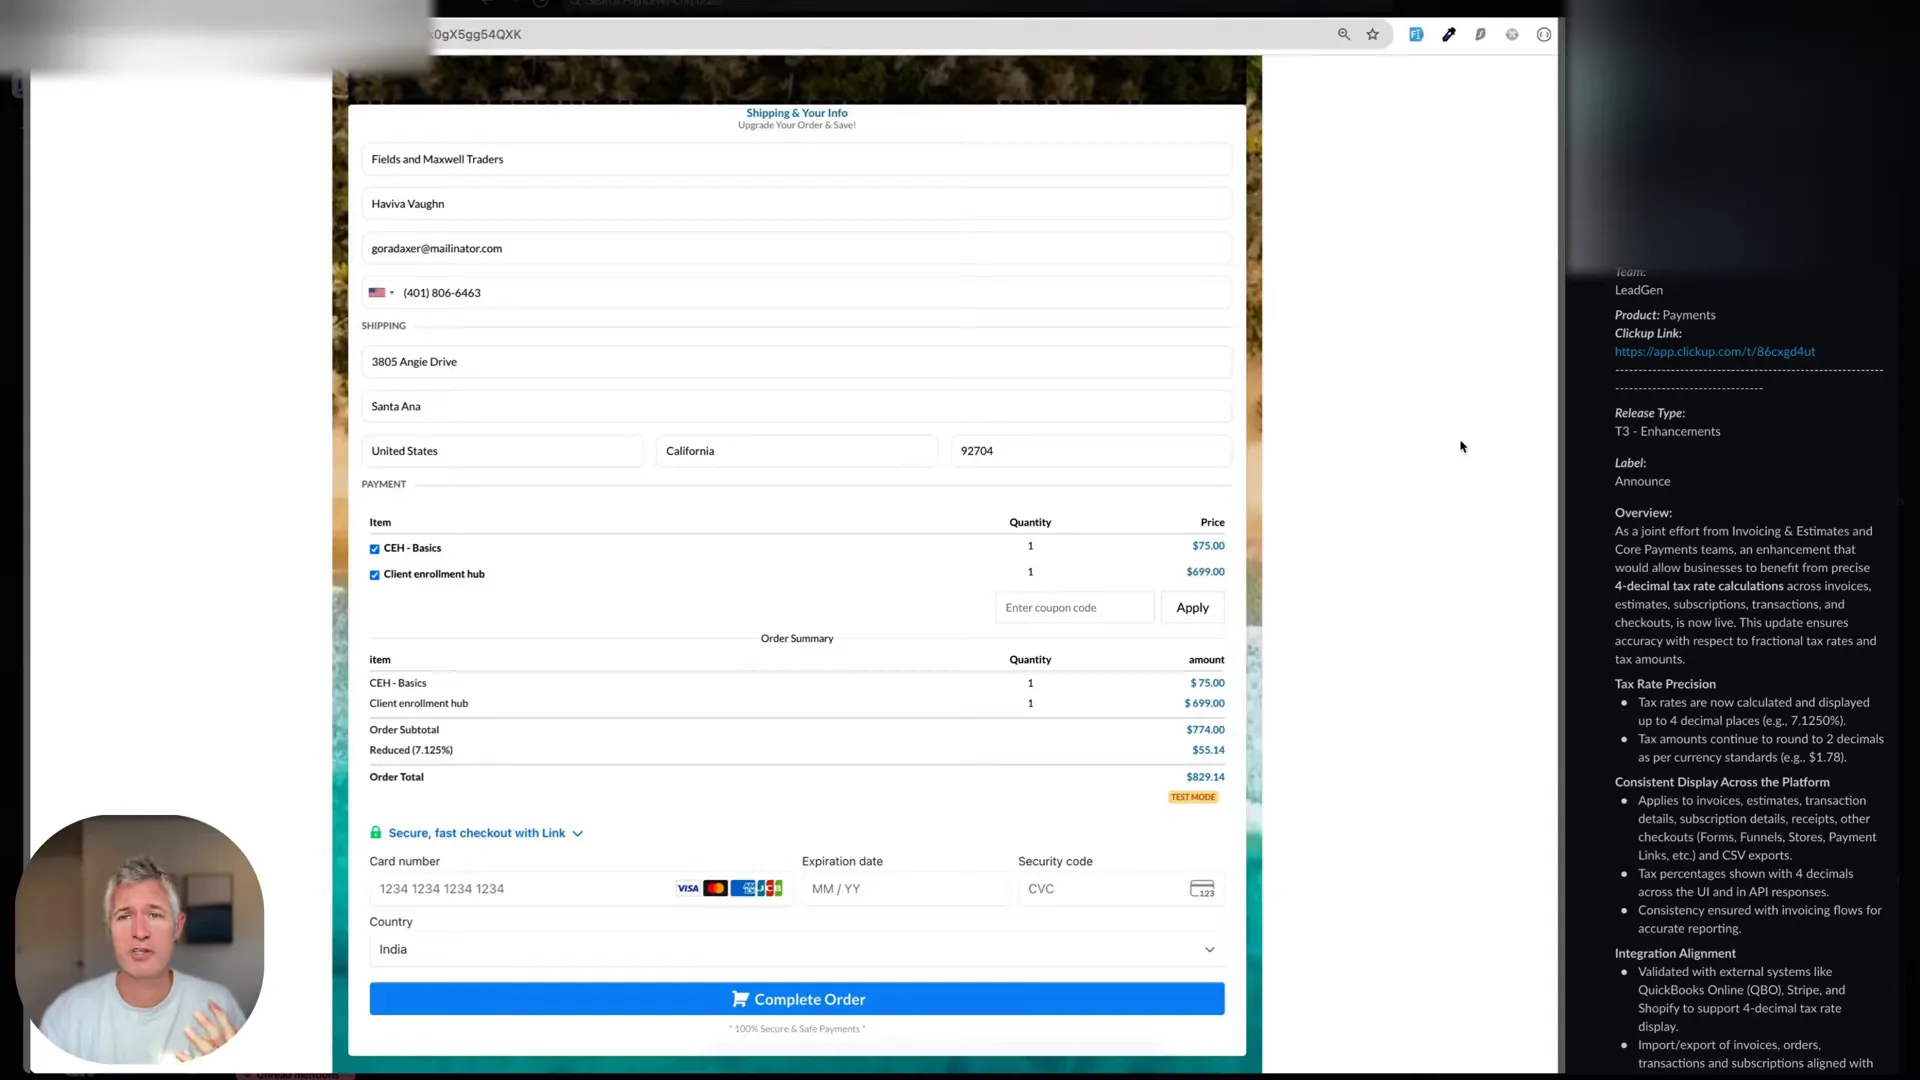Click the TEST MODE badge
Image resolution: width=1920 pixels, height=1080 pixels.
[1193, 797]
